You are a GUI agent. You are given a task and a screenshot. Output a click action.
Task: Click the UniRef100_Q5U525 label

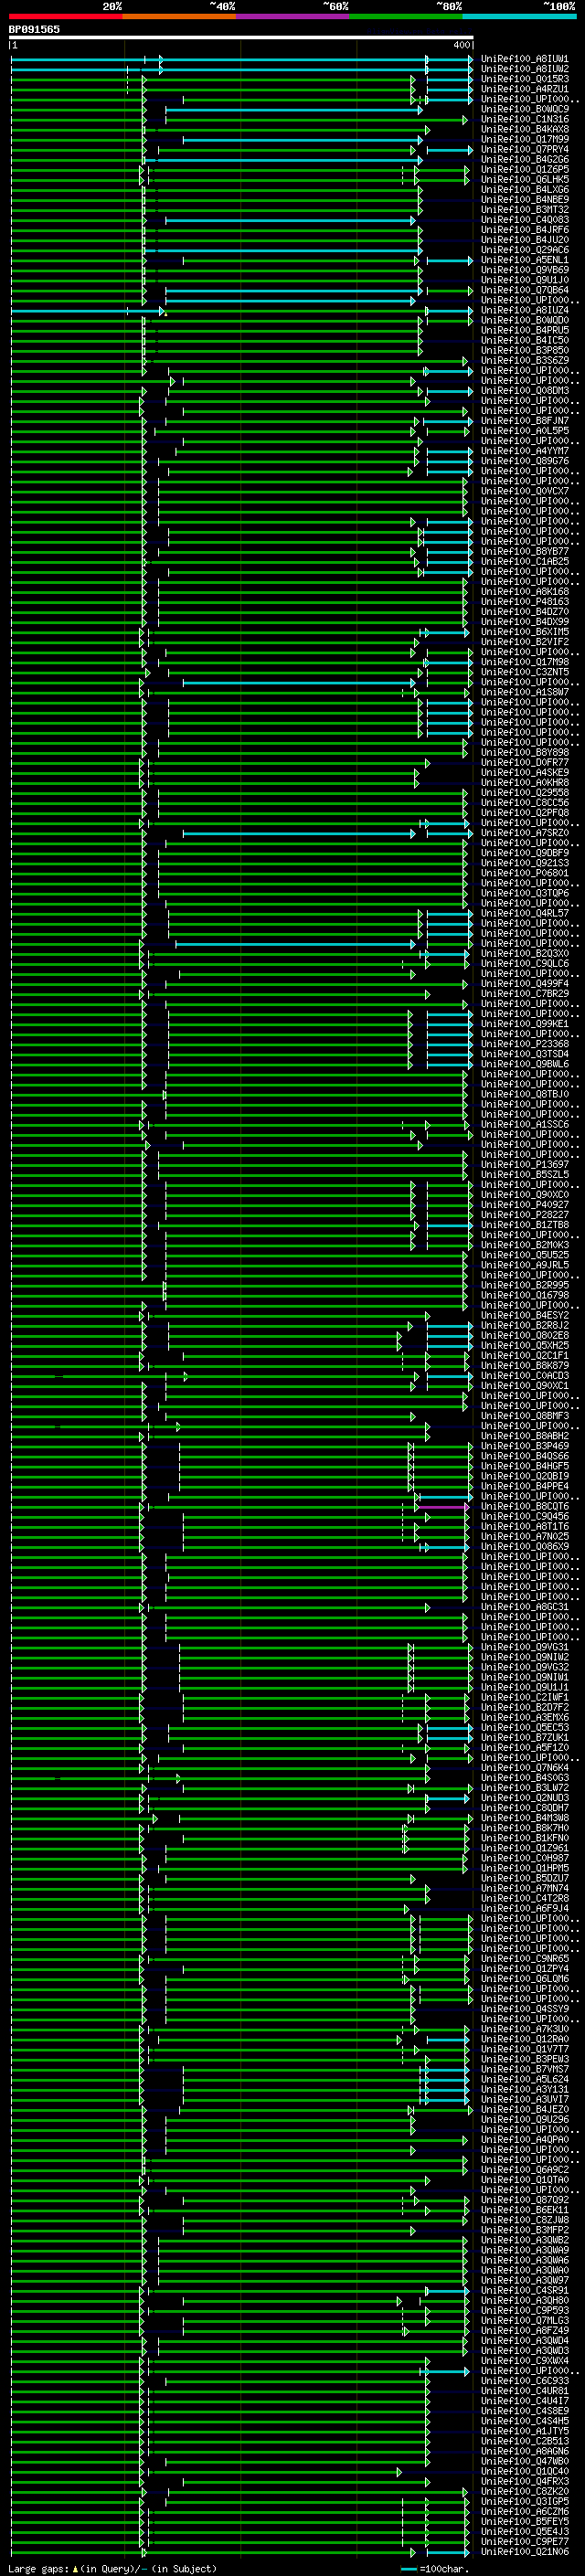click(524, 1255)
